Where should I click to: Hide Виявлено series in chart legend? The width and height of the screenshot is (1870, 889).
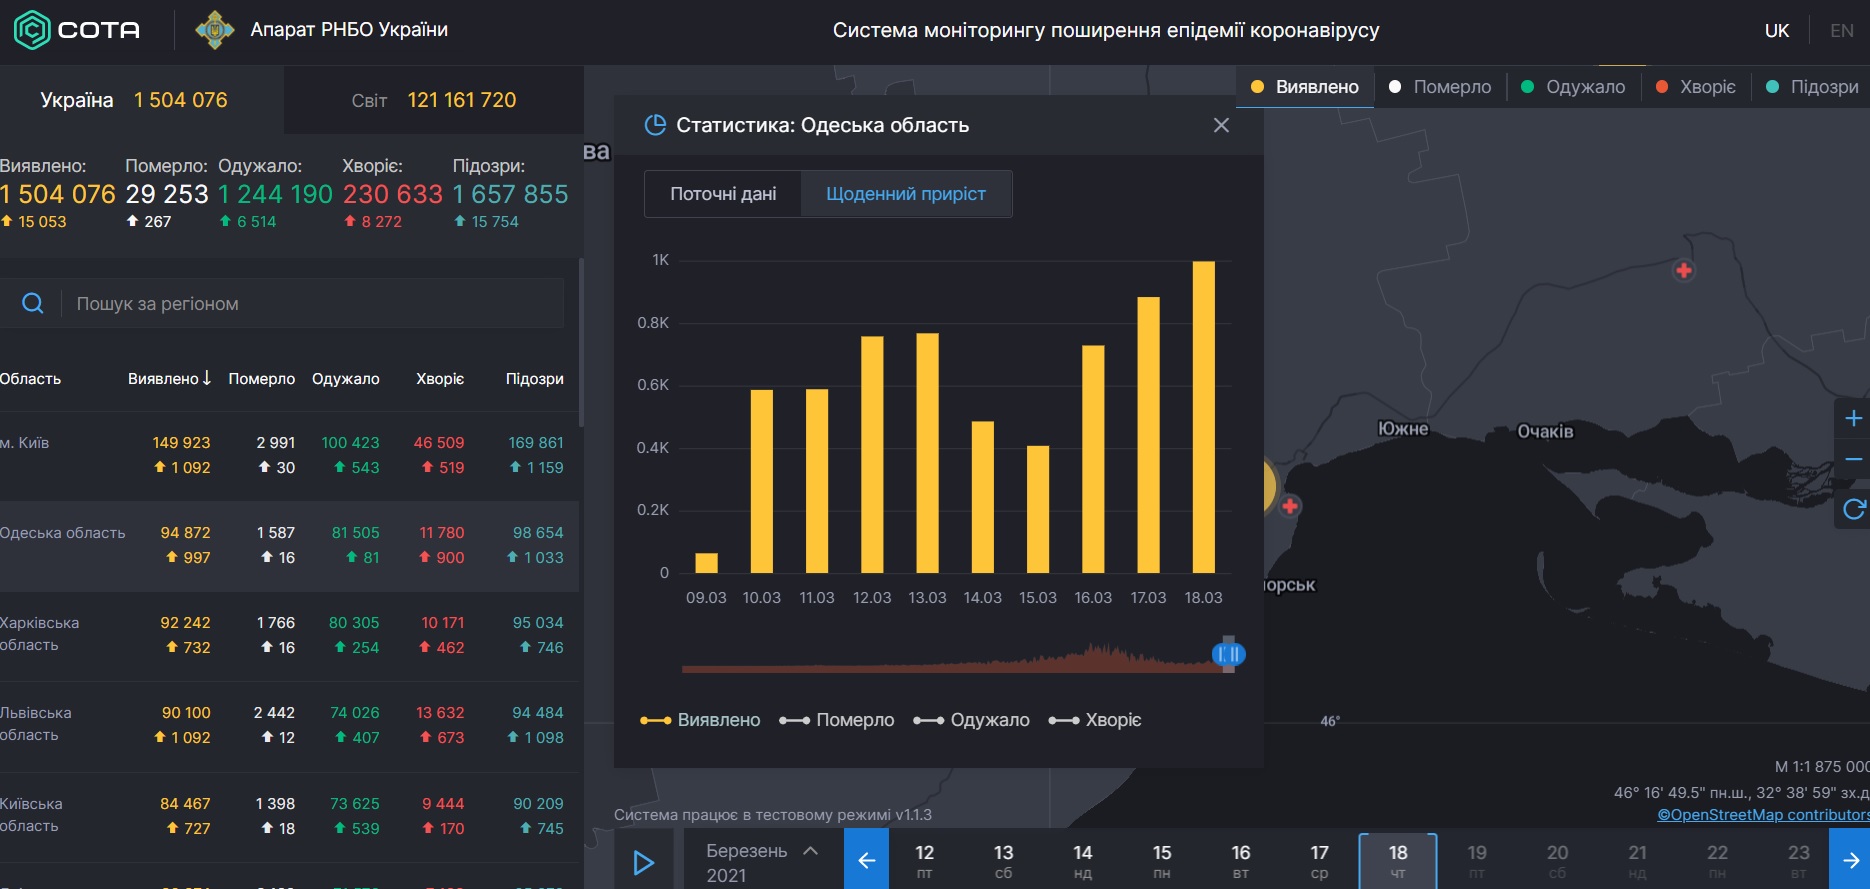pos(701,720)
